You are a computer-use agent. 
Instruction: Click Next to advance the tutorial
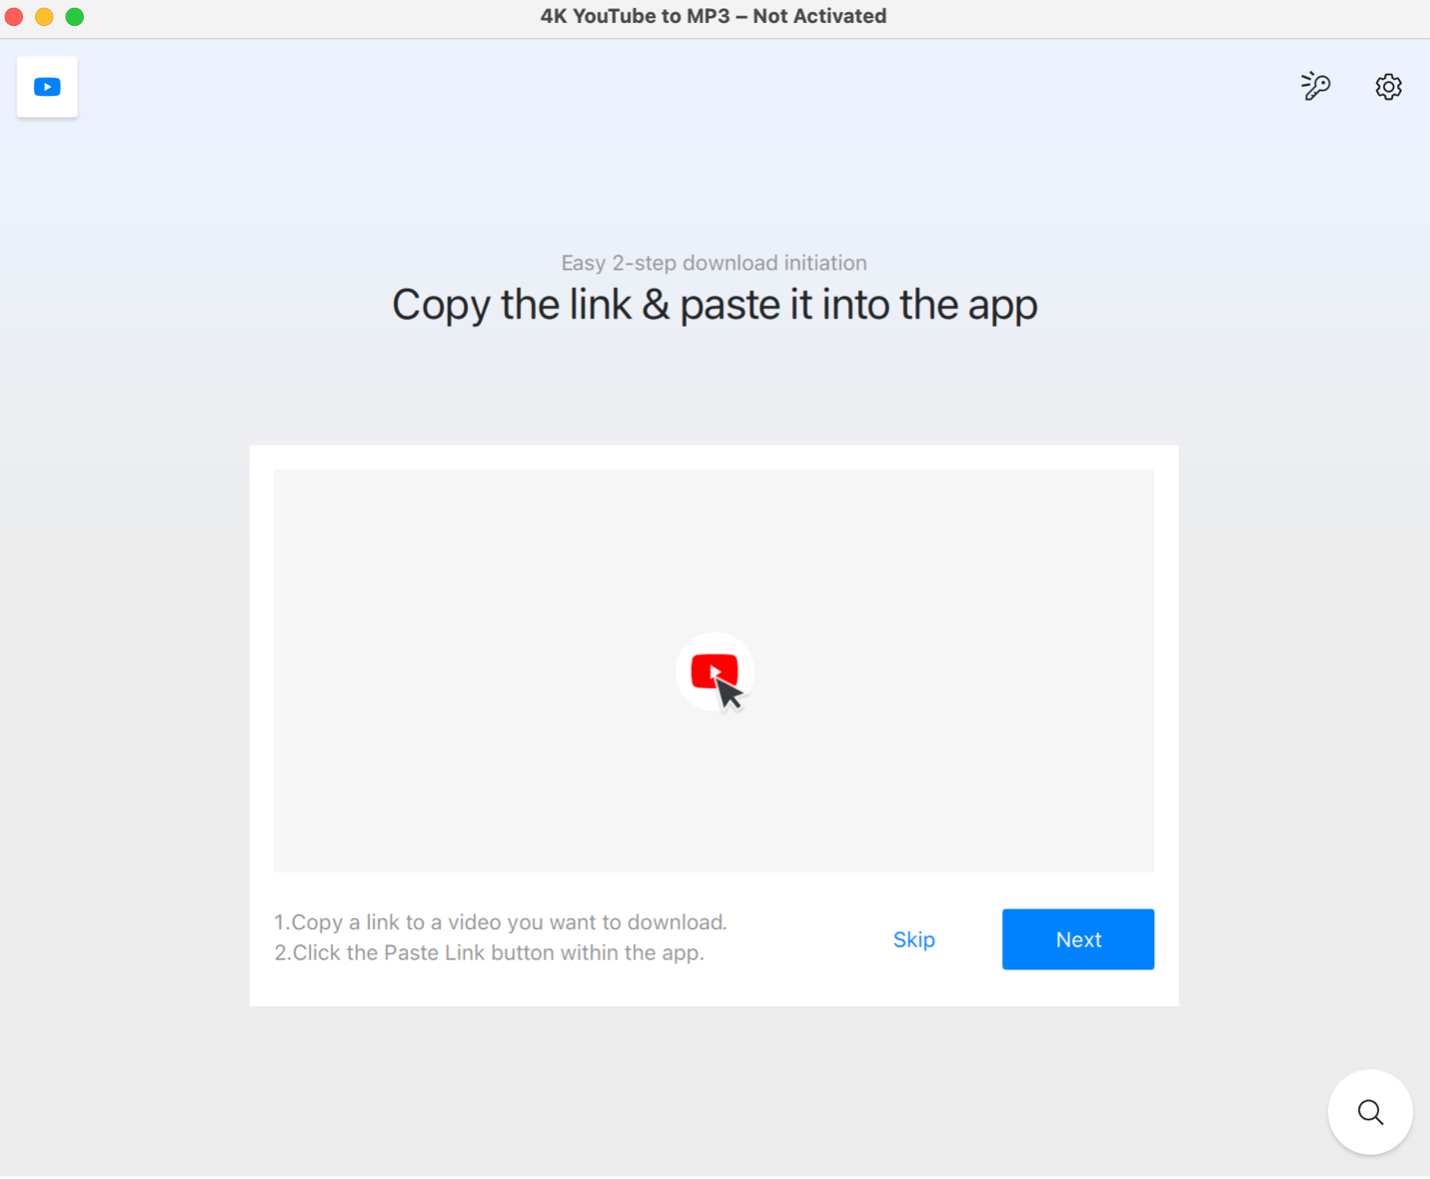tap(1078, 939)
